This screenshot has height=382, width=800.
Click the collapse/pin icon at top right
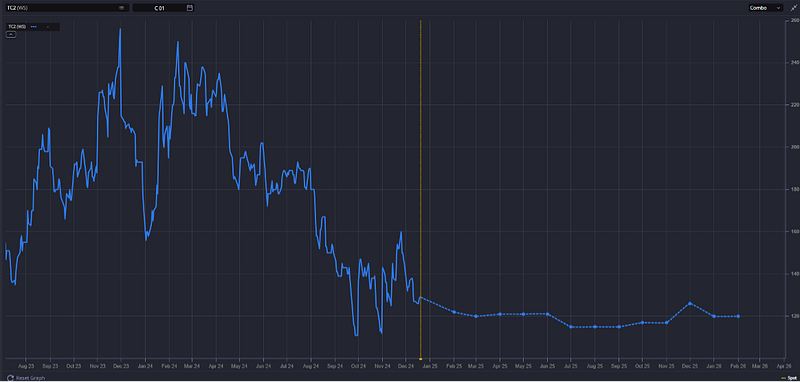[x=793, y=8]
